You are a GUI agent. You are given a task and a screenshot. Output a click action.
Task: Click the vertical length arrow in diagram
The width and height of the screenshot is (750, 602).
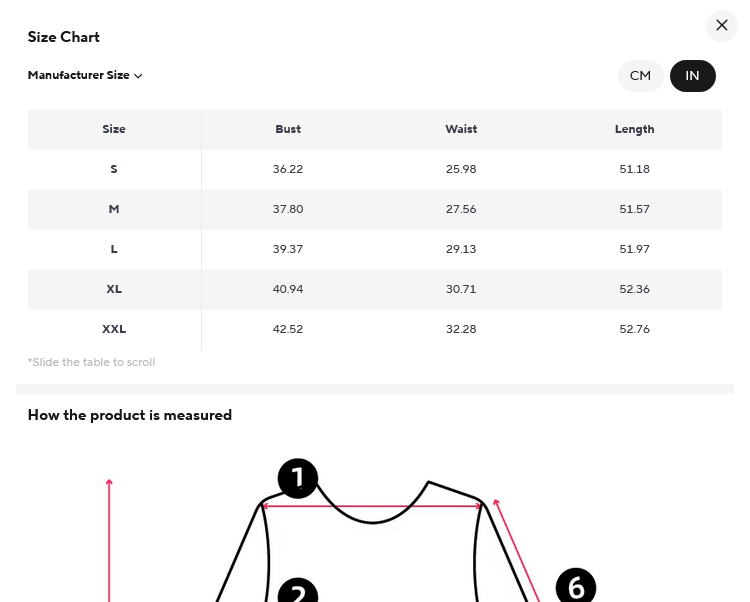point(109,540)
